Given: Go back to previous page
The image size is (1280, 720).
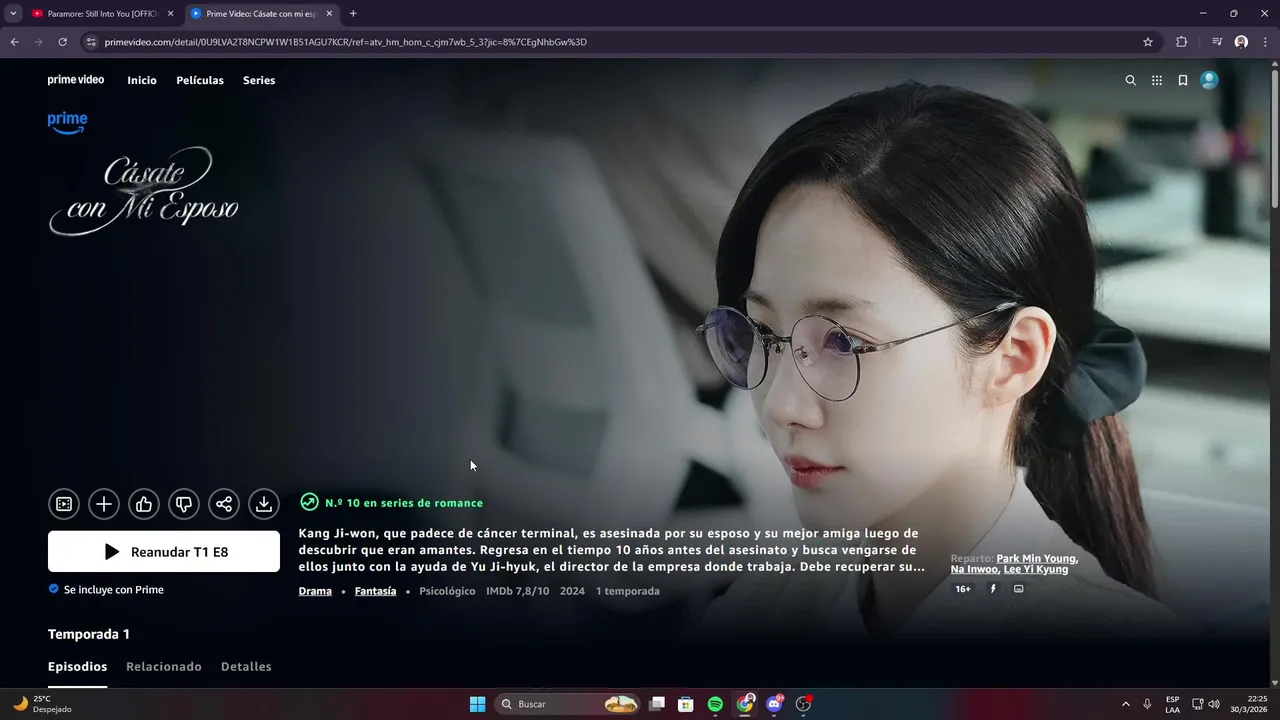Looking at the screenshot, I should (14, 42).
